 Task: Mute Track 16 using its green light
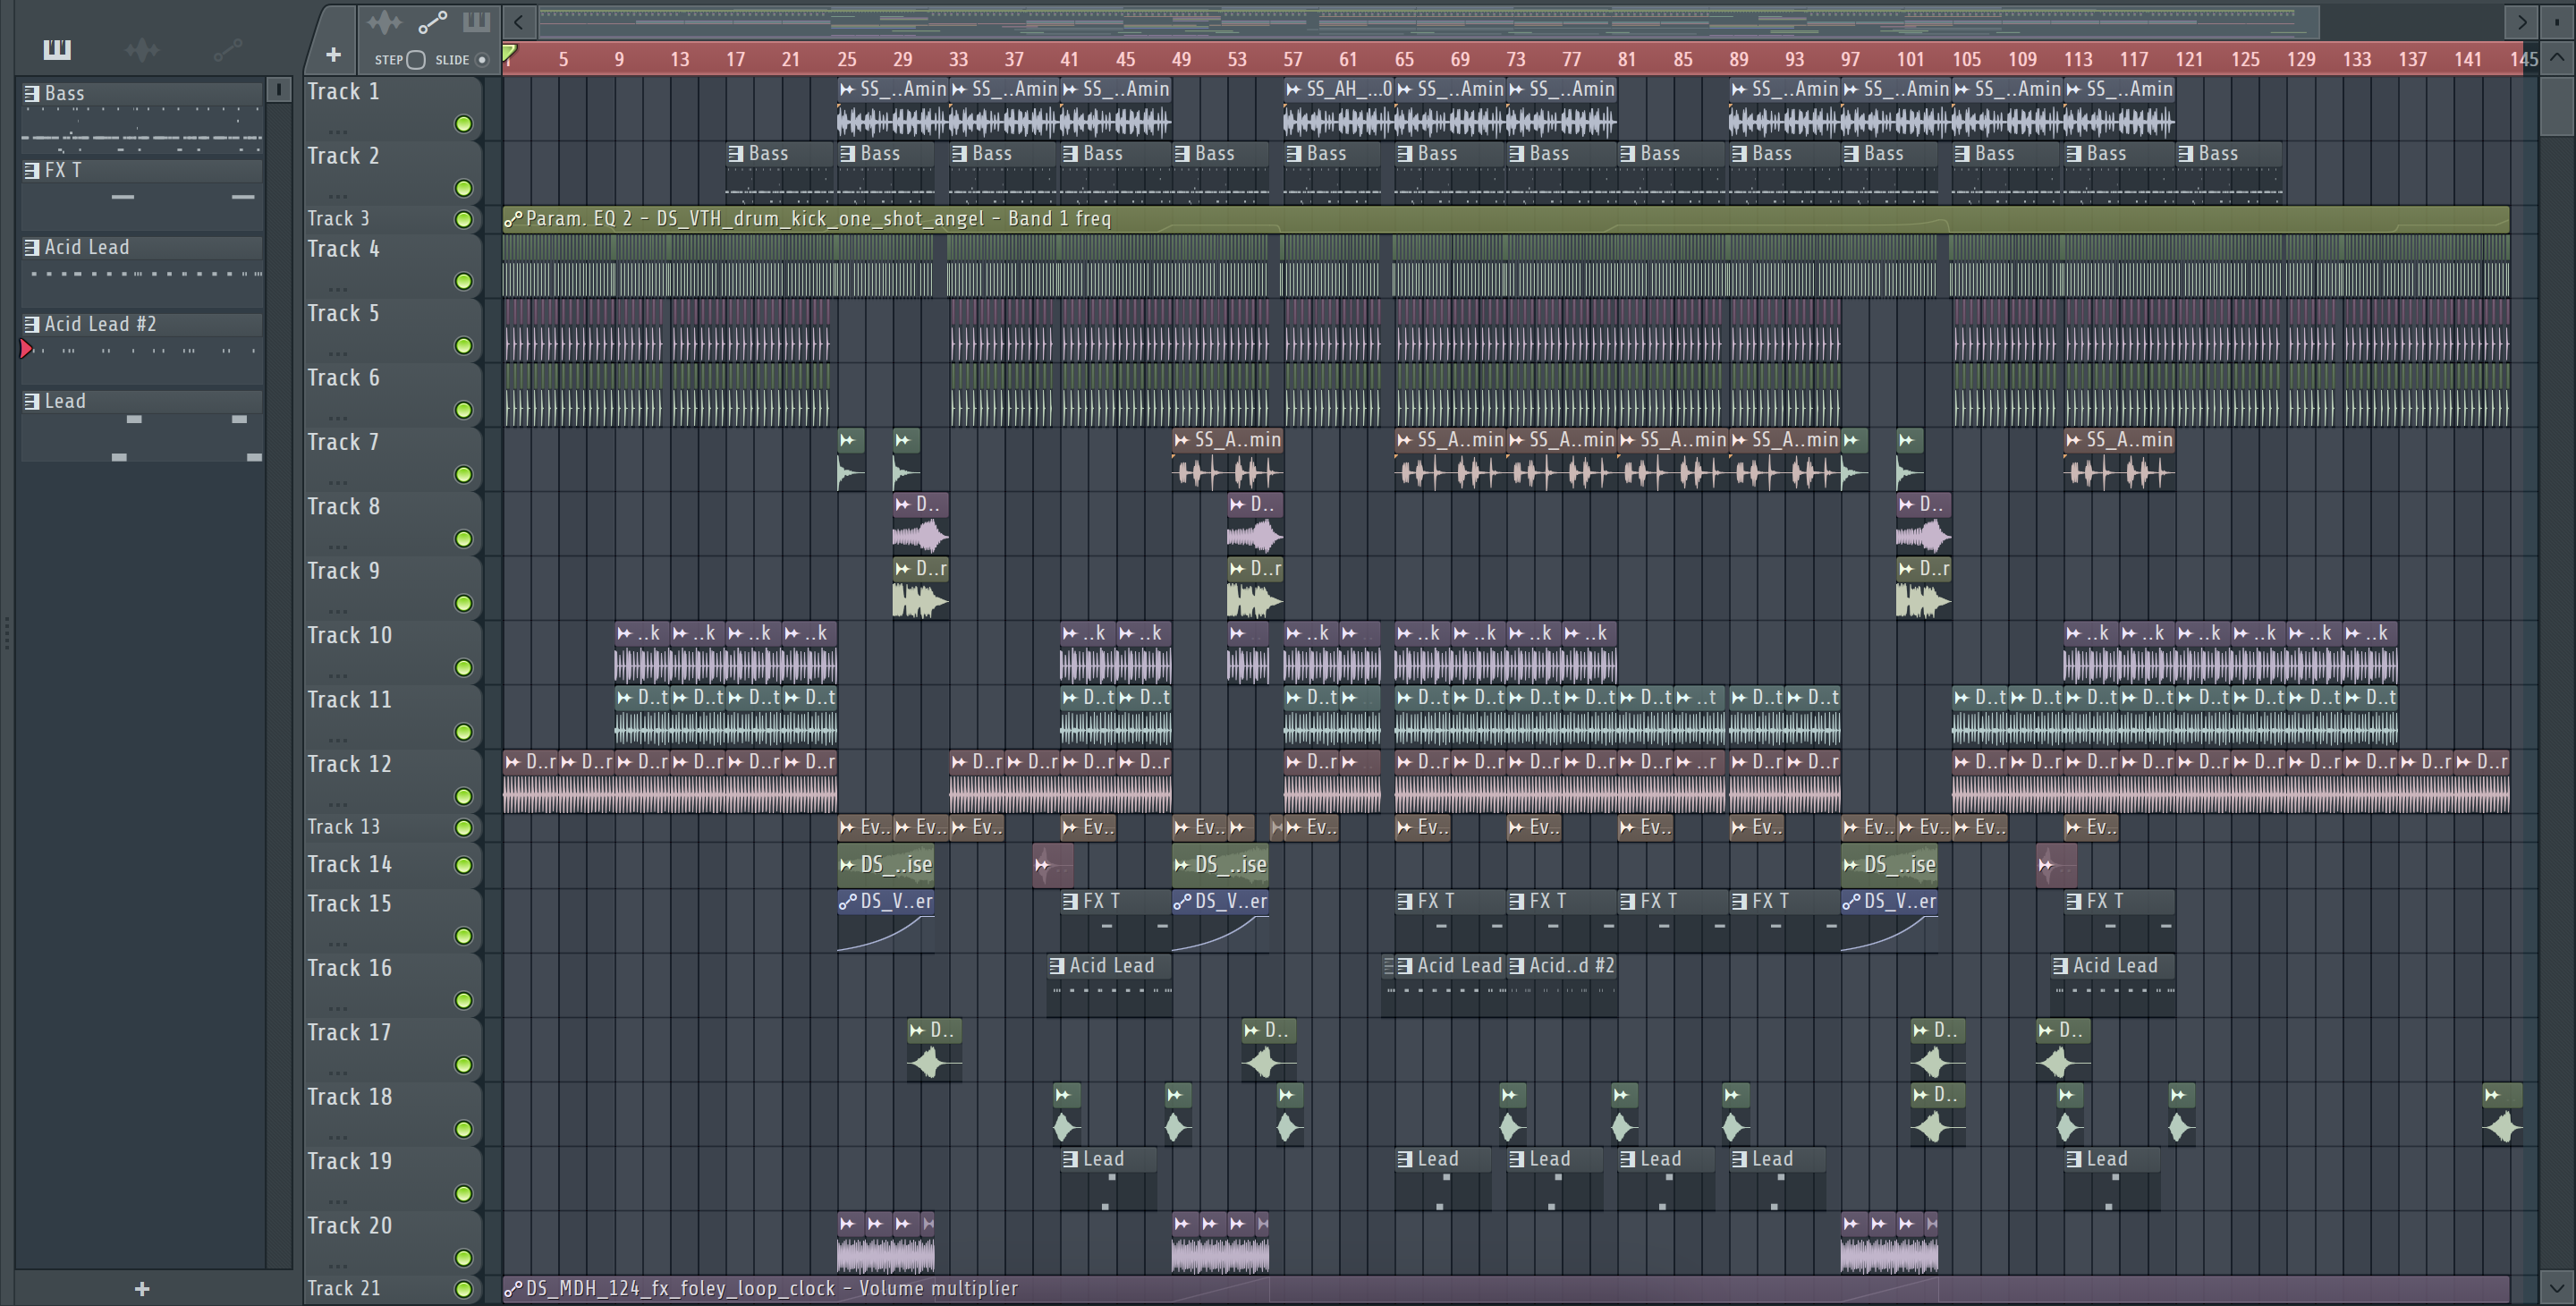click(464, 1000)
